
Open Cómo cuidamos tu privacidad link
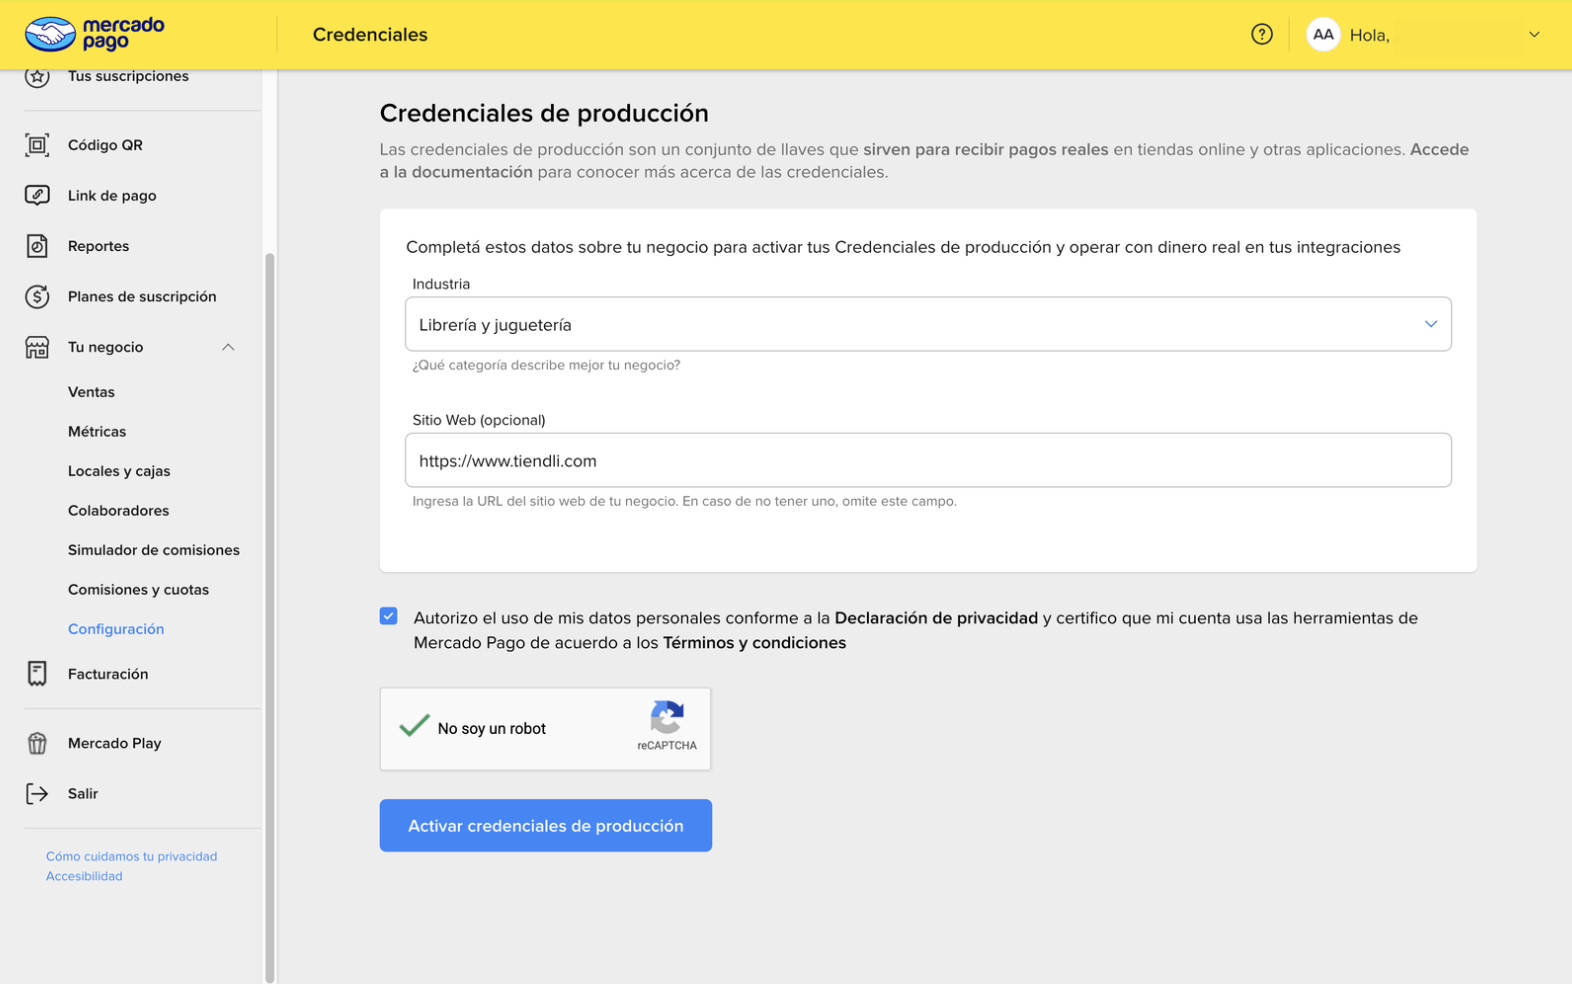coord(131,857)
